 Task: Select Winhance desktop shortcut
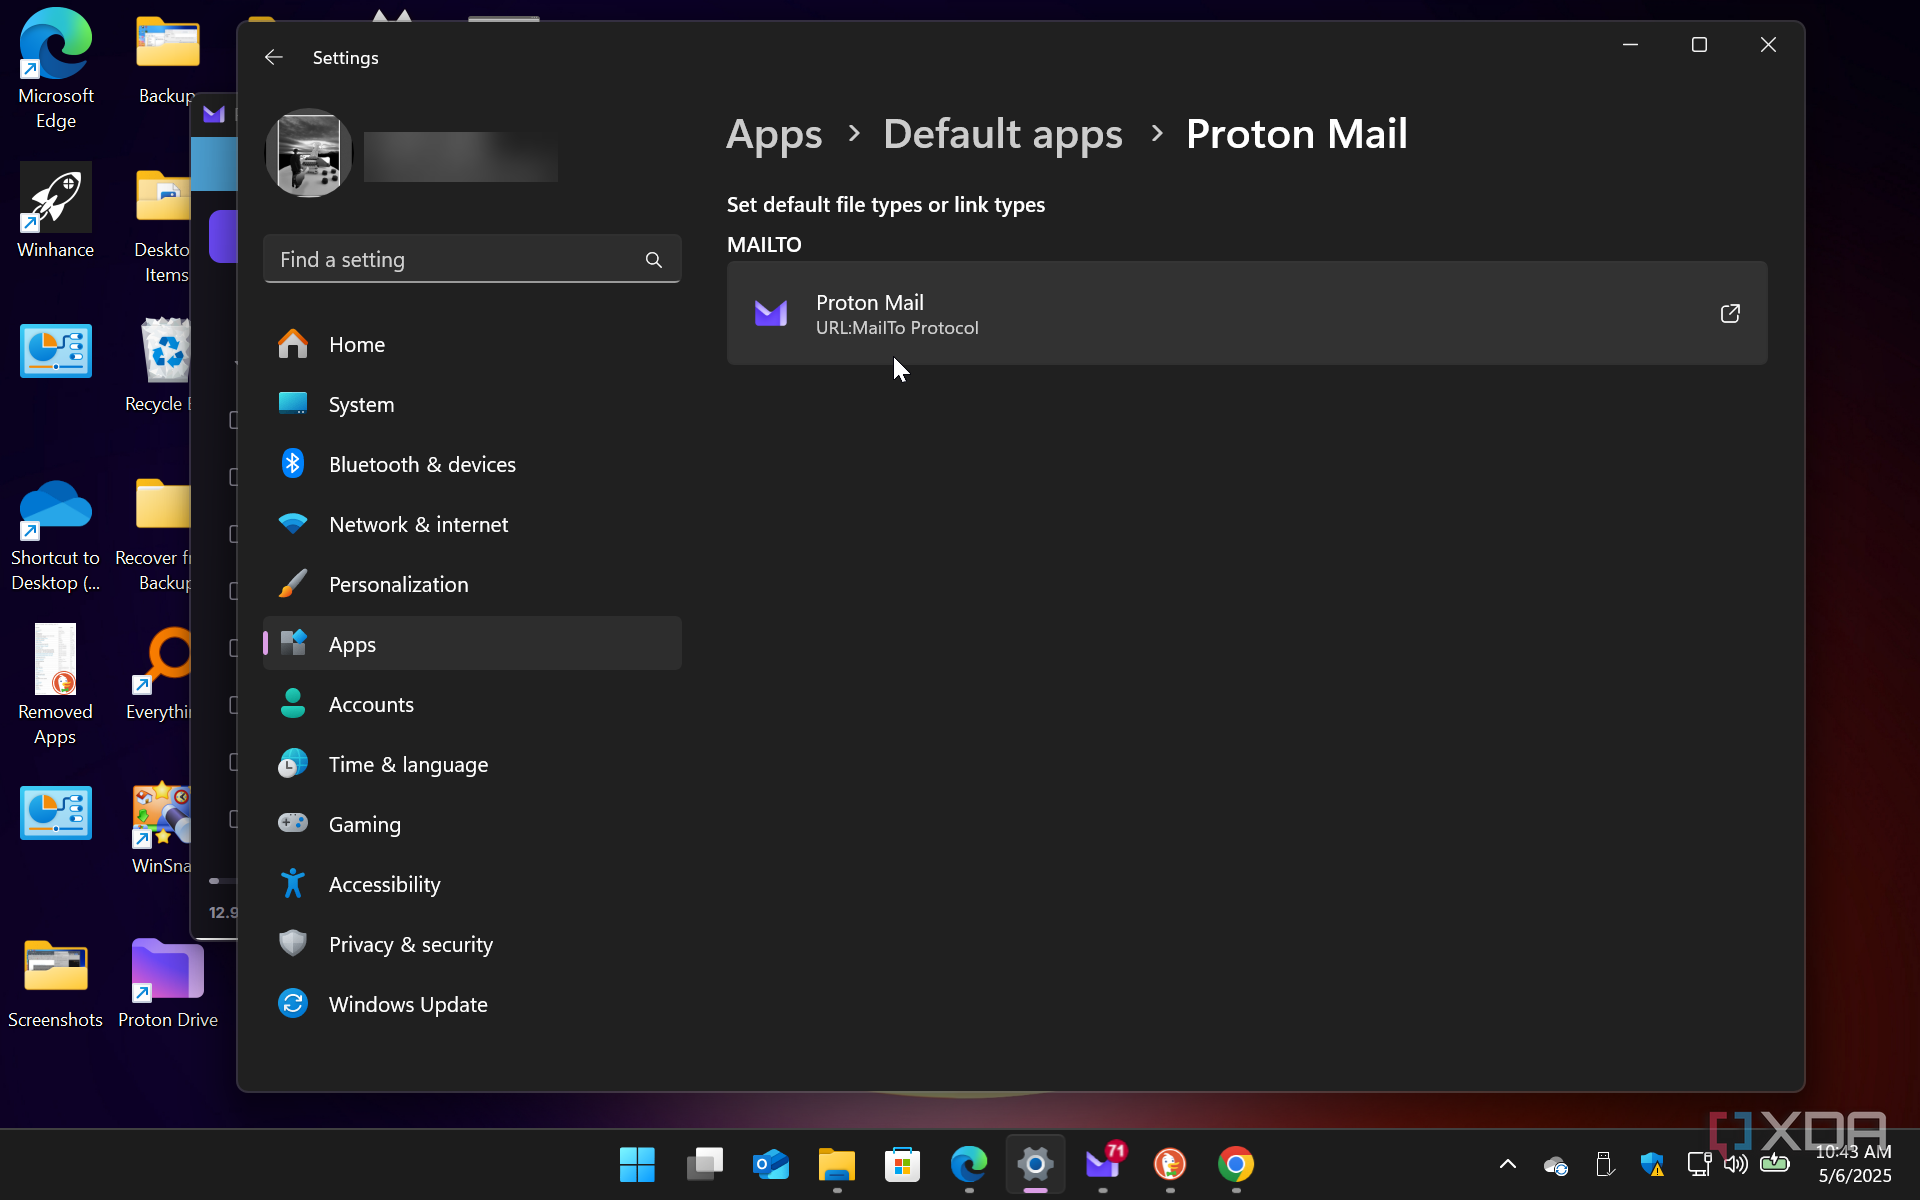pos(56,210)
